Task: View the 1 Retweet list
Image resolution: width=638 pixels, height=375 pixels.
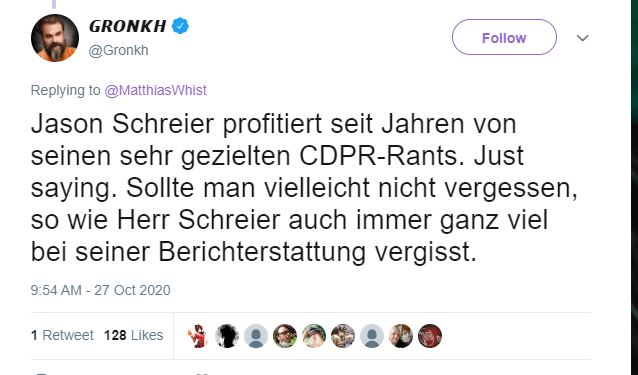Action: [62, 335]
